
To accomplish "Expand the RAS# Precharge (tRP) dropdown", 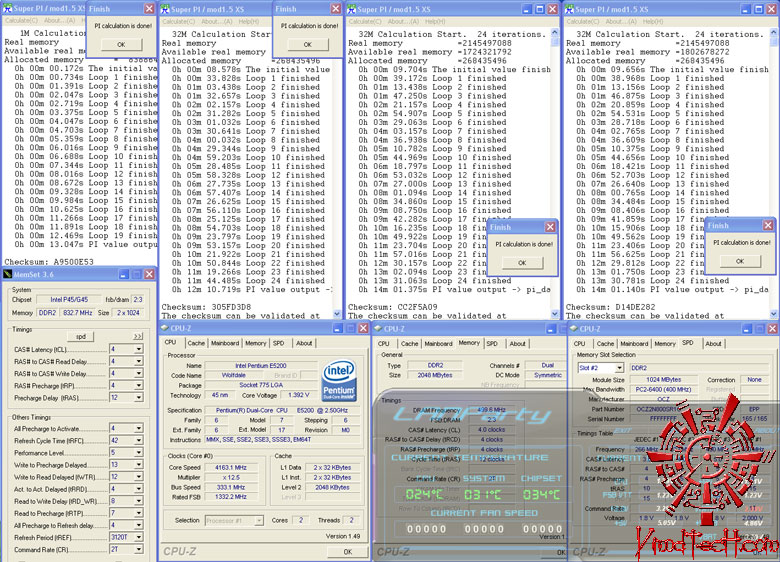I will (x=139, y=385).
